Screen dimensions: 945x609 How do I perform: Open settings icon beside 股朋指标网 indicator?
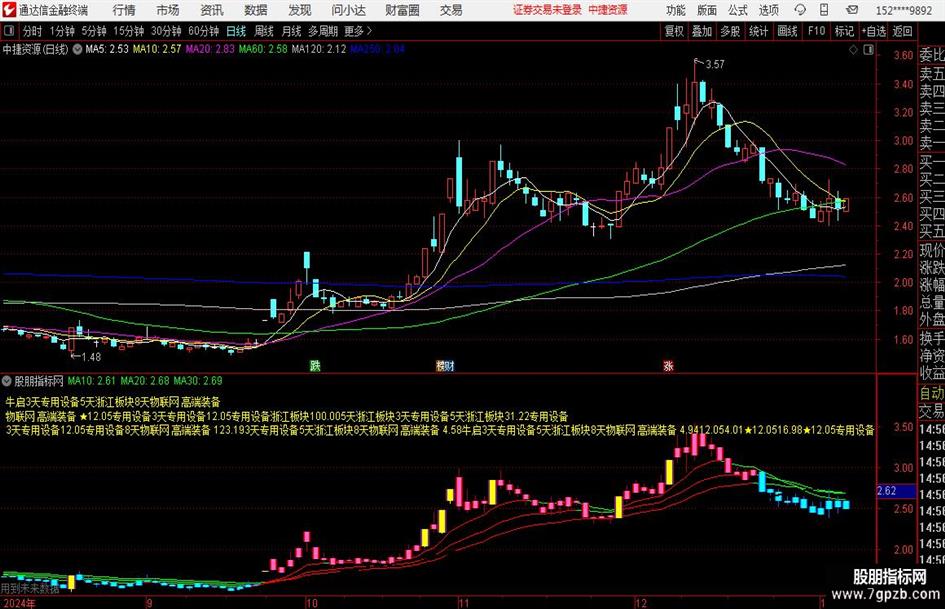click(7, 381)
